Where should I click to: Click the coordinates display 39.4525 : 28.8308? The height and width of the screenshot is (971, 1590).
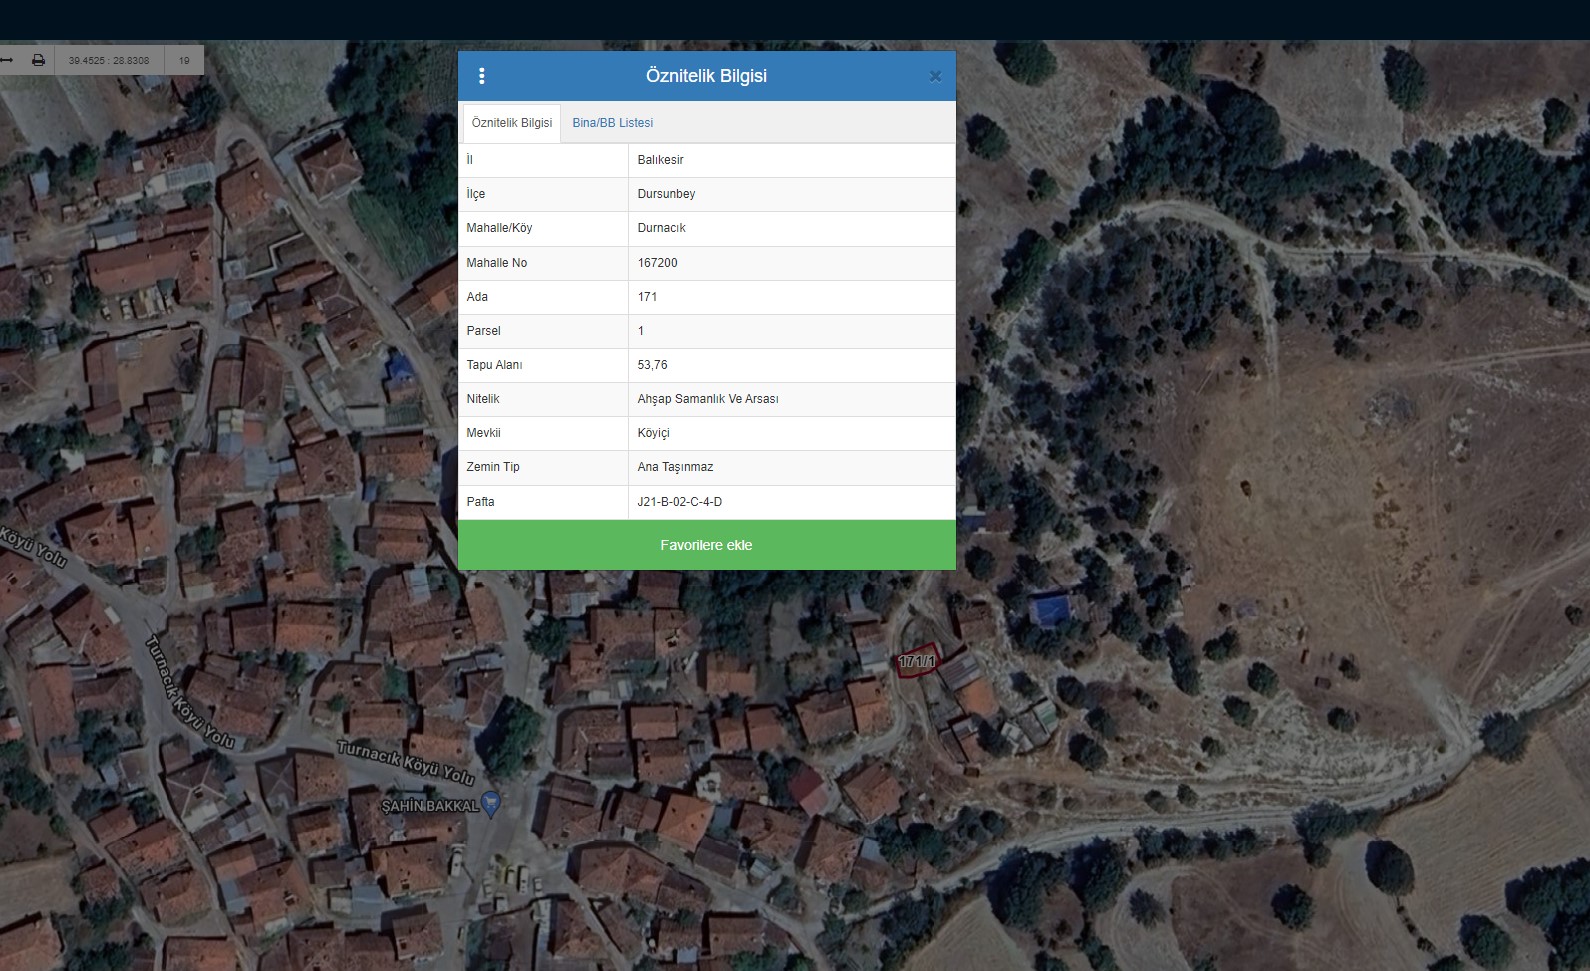[x=109, y=60]
